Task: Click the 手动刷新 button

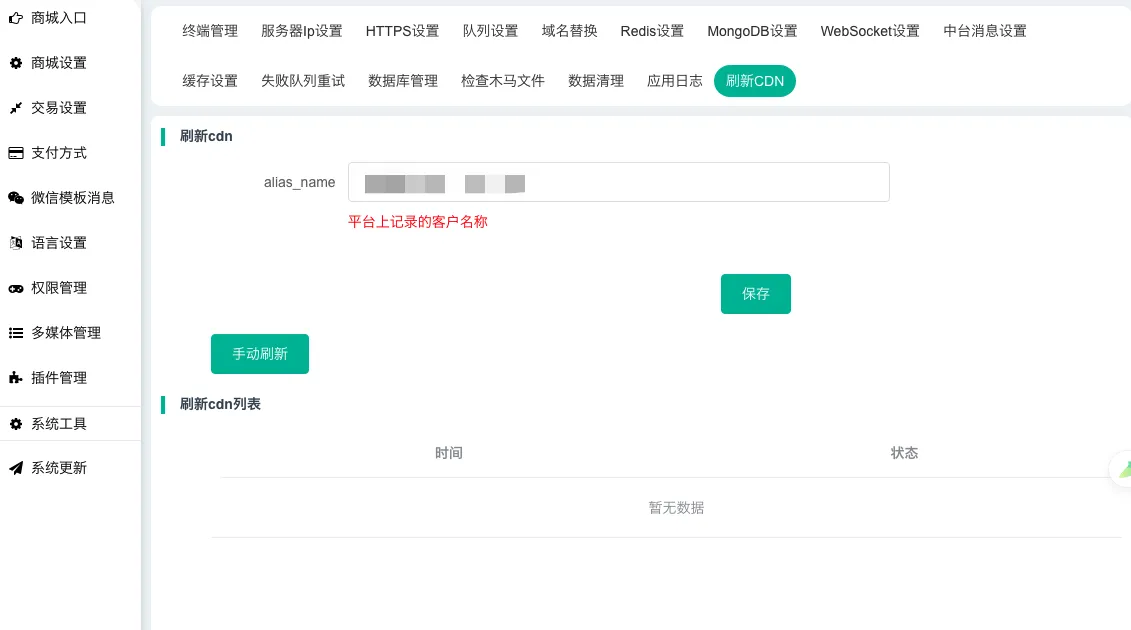Action: click(x=260, y=354)
